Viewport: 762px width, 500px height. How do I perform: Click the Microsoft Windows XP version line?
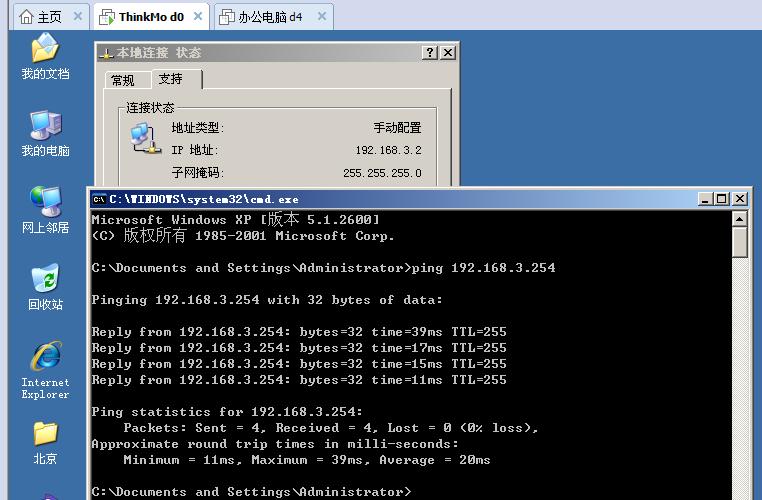235,220
